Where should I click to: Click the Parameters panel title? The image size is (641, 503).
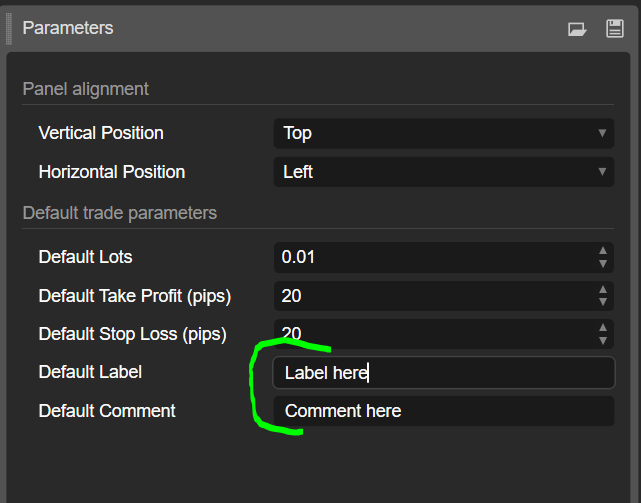point(68,28)
